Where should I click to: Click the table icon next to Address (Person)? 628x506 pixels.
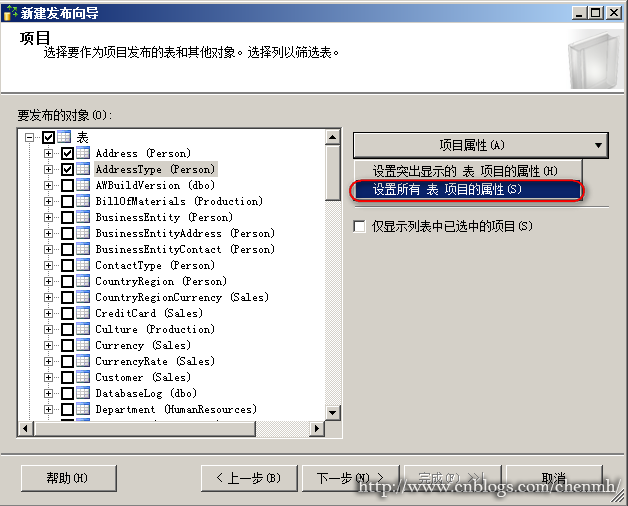pos(84,154)
